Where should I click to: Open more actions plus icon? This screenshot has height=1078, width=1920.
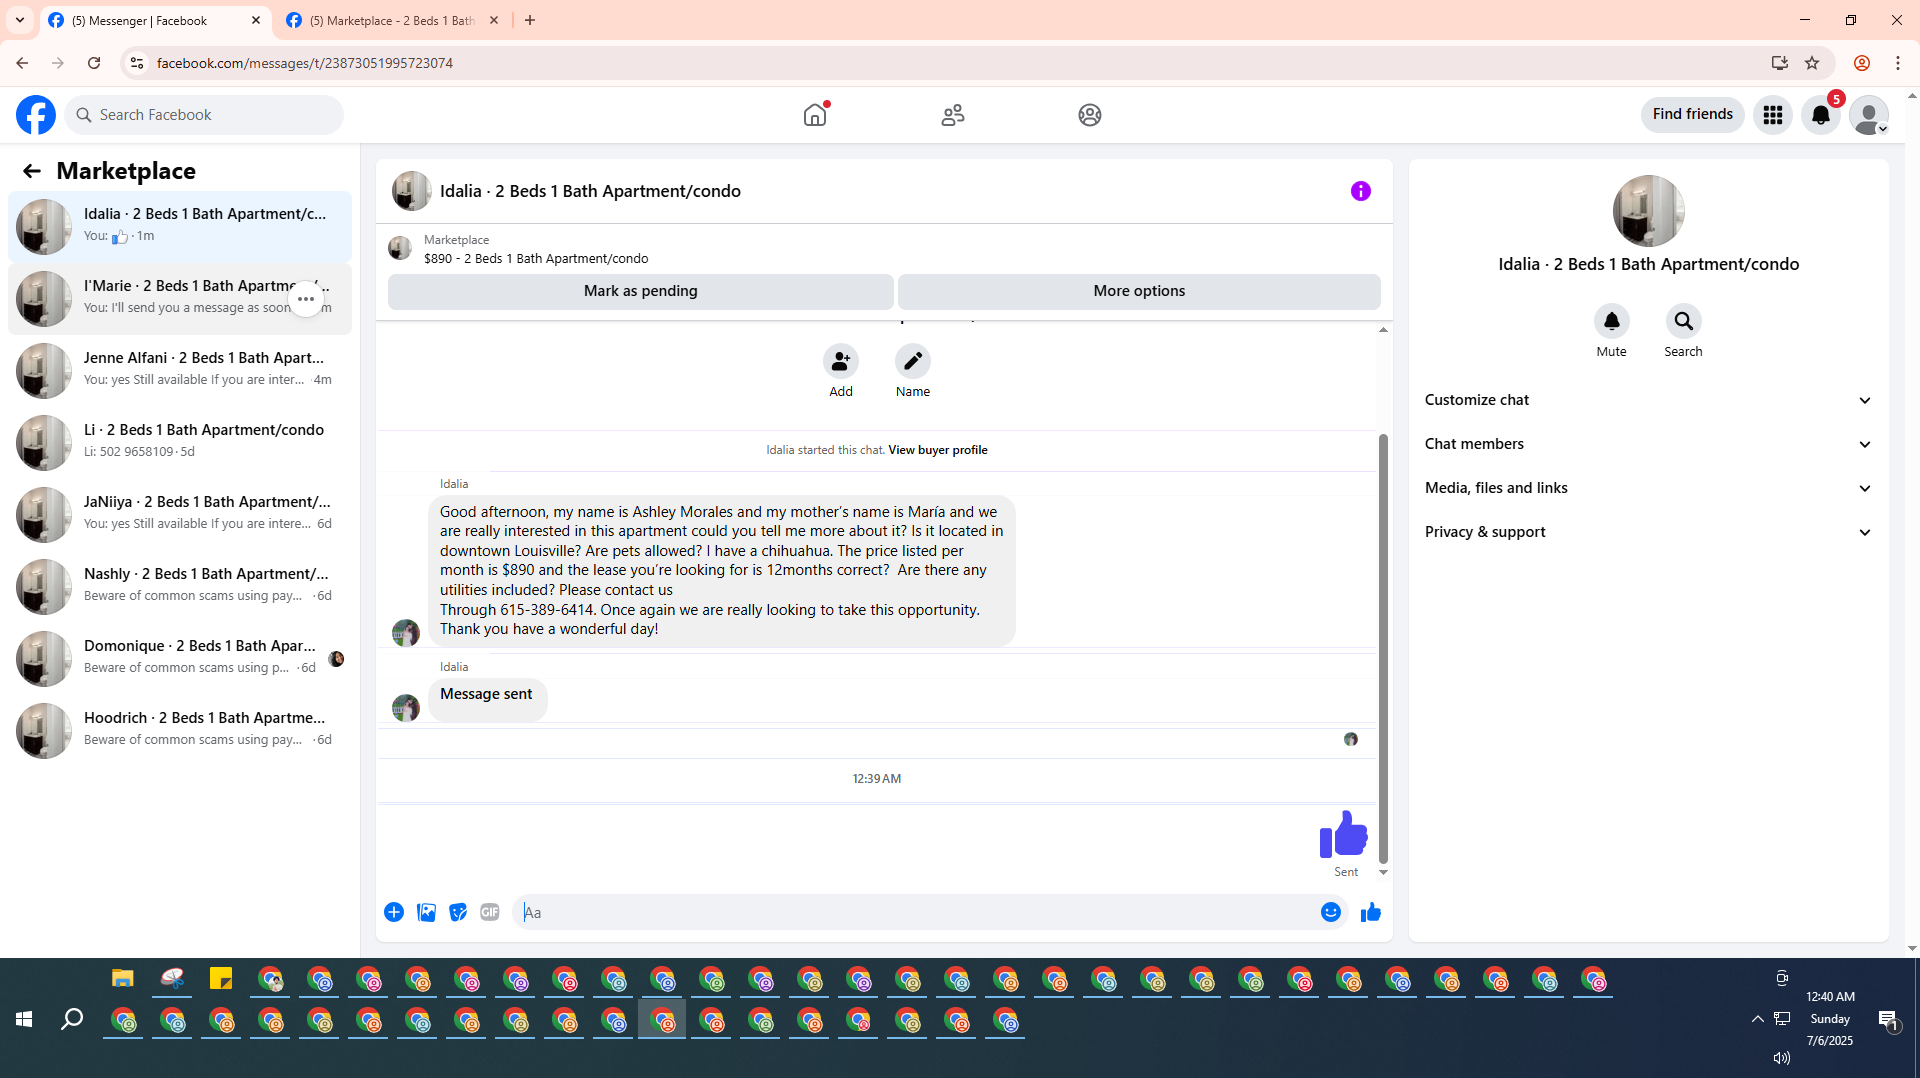click(x=394, y=912)
